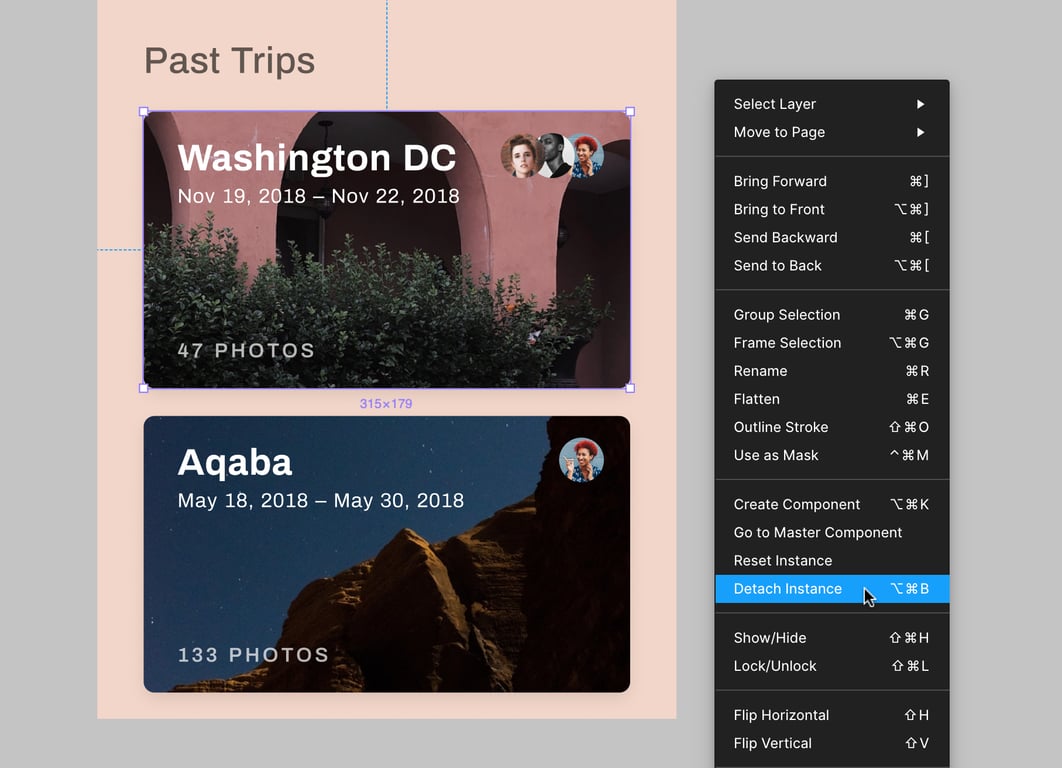Choose Create Component menu entry
The width and height of the screenshot is (1062, 768).
(796, 505)
